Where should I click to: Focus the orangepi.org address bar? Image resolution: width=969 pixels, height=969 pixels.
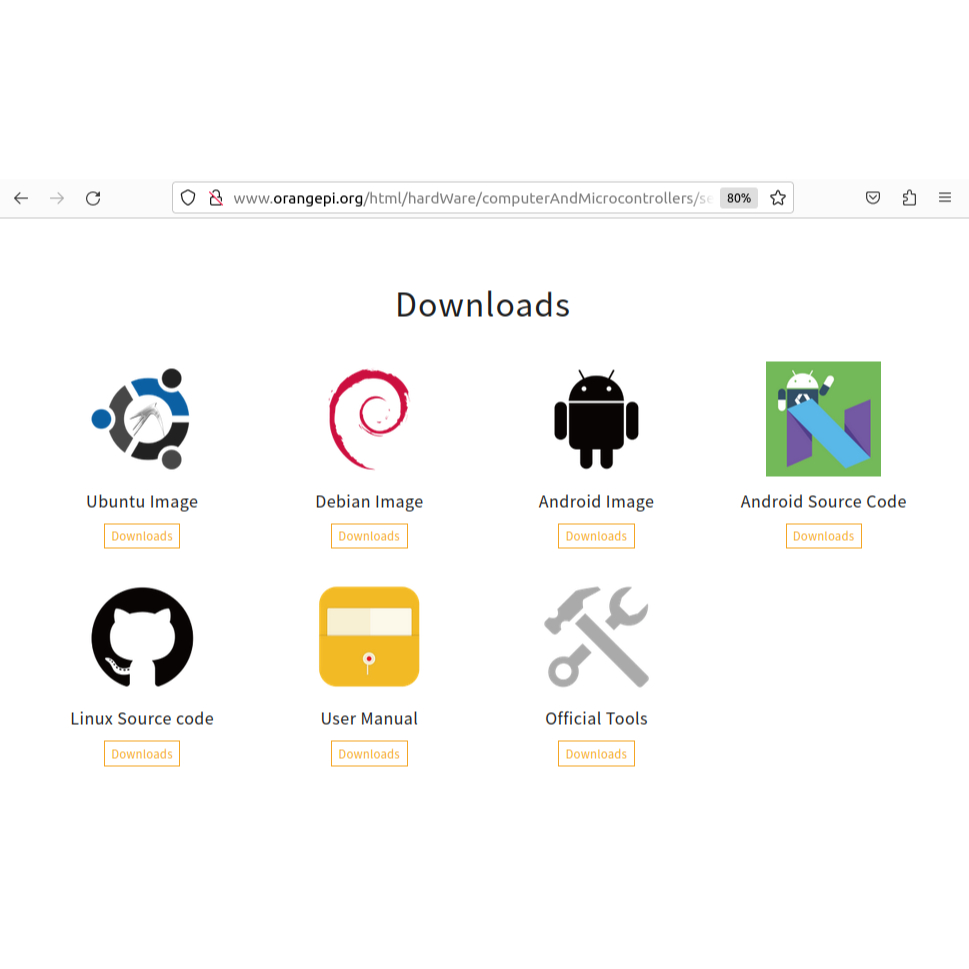pyautogui.click(x=470, y=198)
